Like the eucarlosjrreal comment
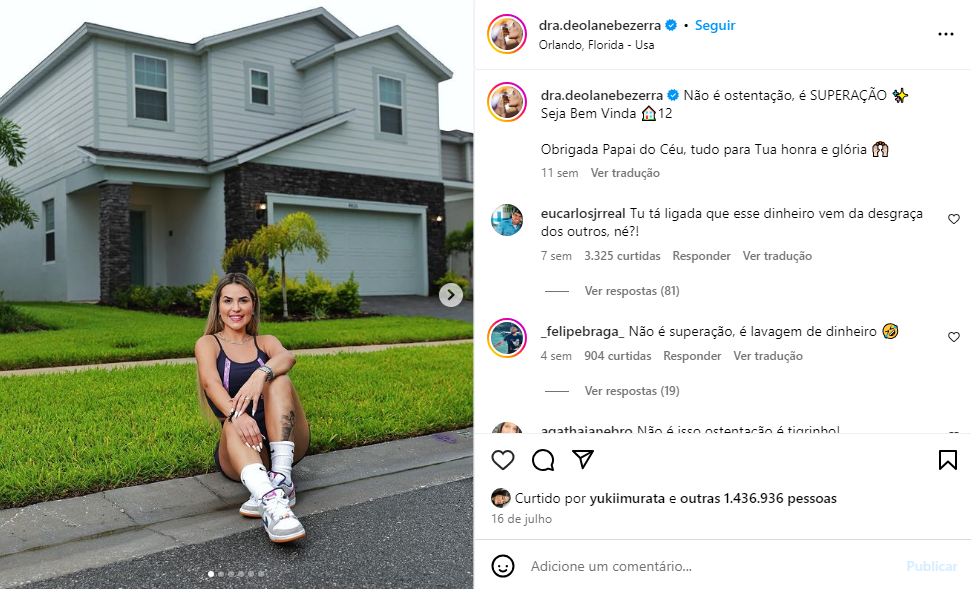Image resolution: width=971 pixels, height=589 pixels. pos(954,219)
